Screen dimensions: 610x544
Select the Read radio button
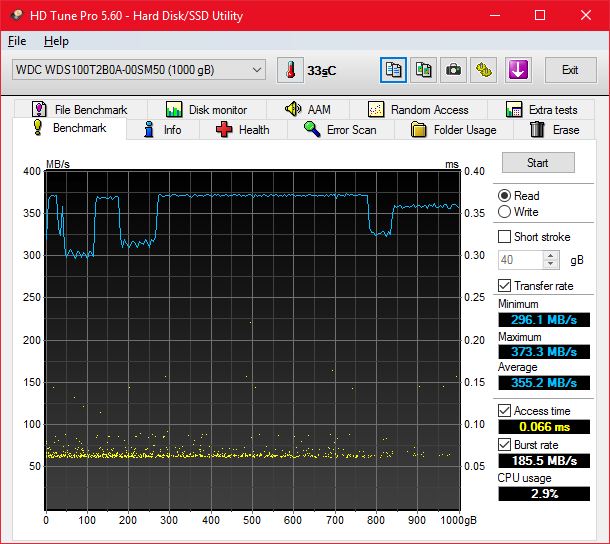(504, 196)
